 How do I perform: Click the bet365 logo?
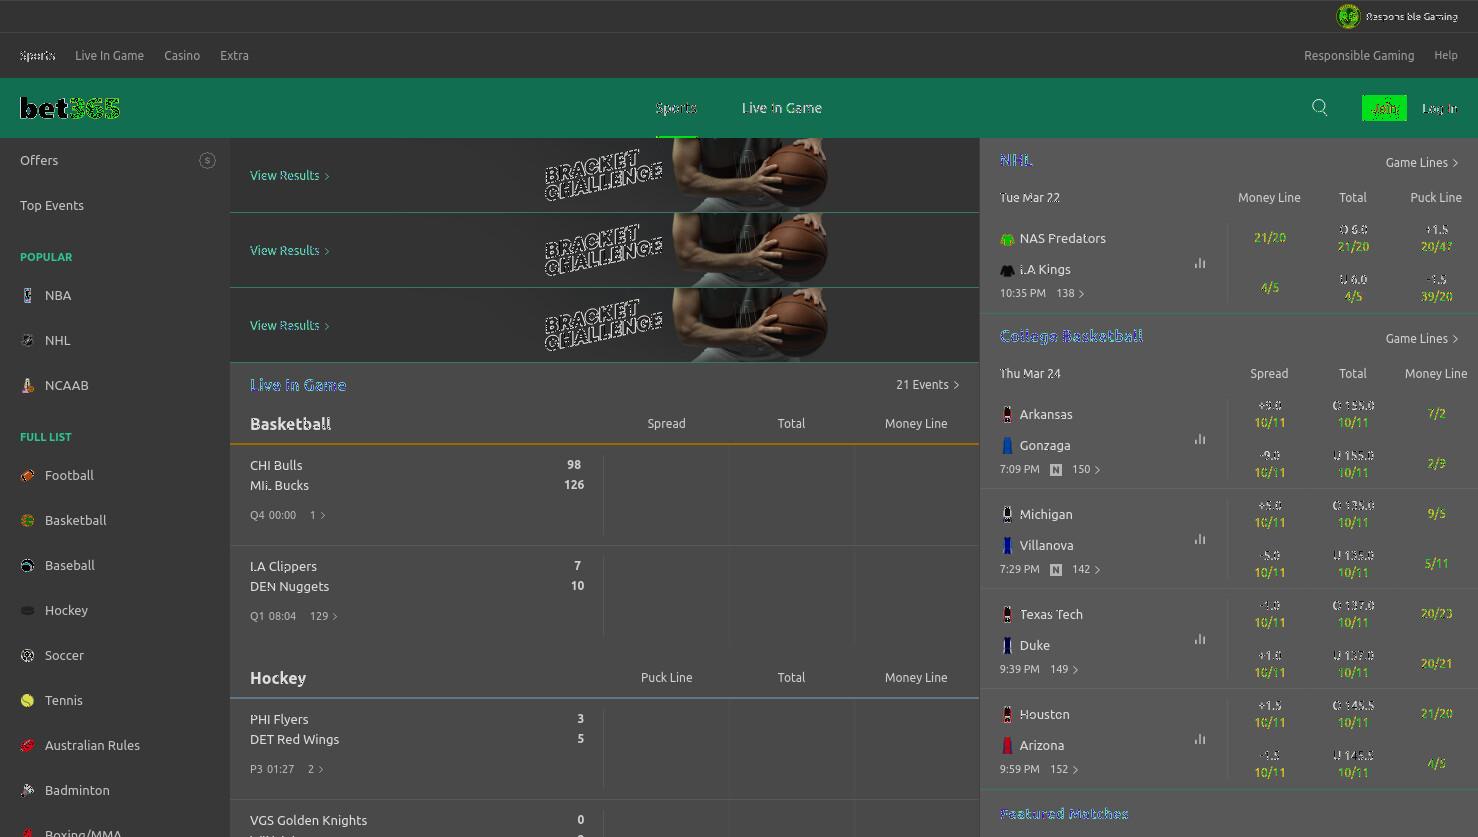click(70, 108)
